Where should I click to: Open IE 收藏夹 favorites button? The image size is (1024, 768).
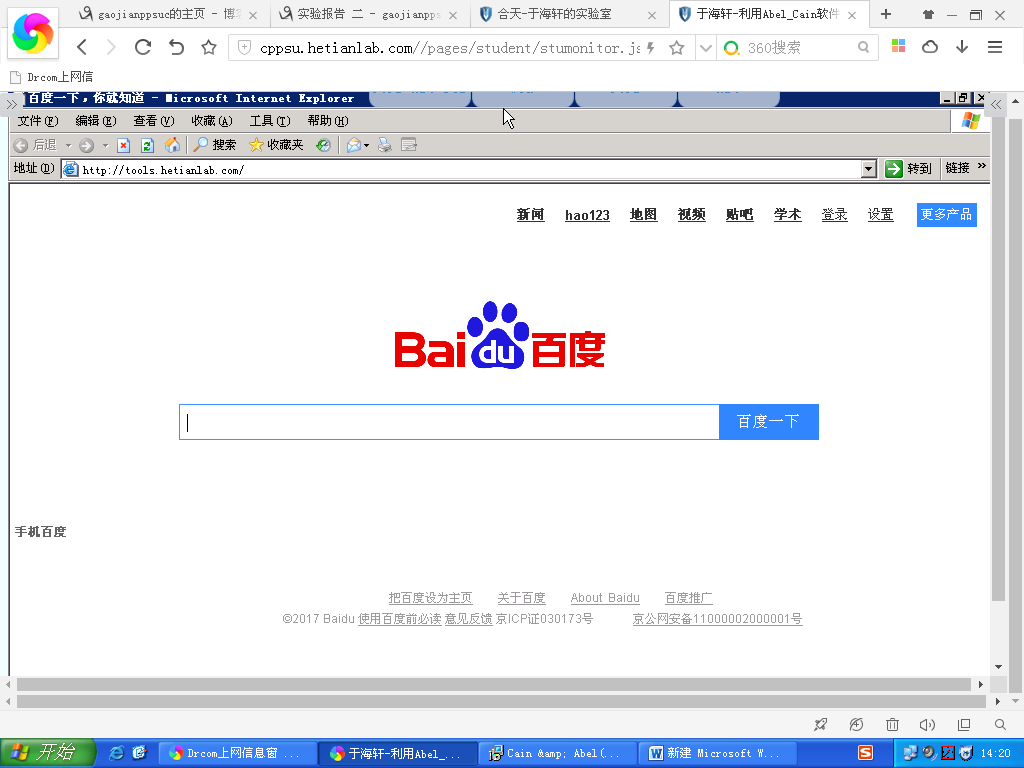(276, 145)
